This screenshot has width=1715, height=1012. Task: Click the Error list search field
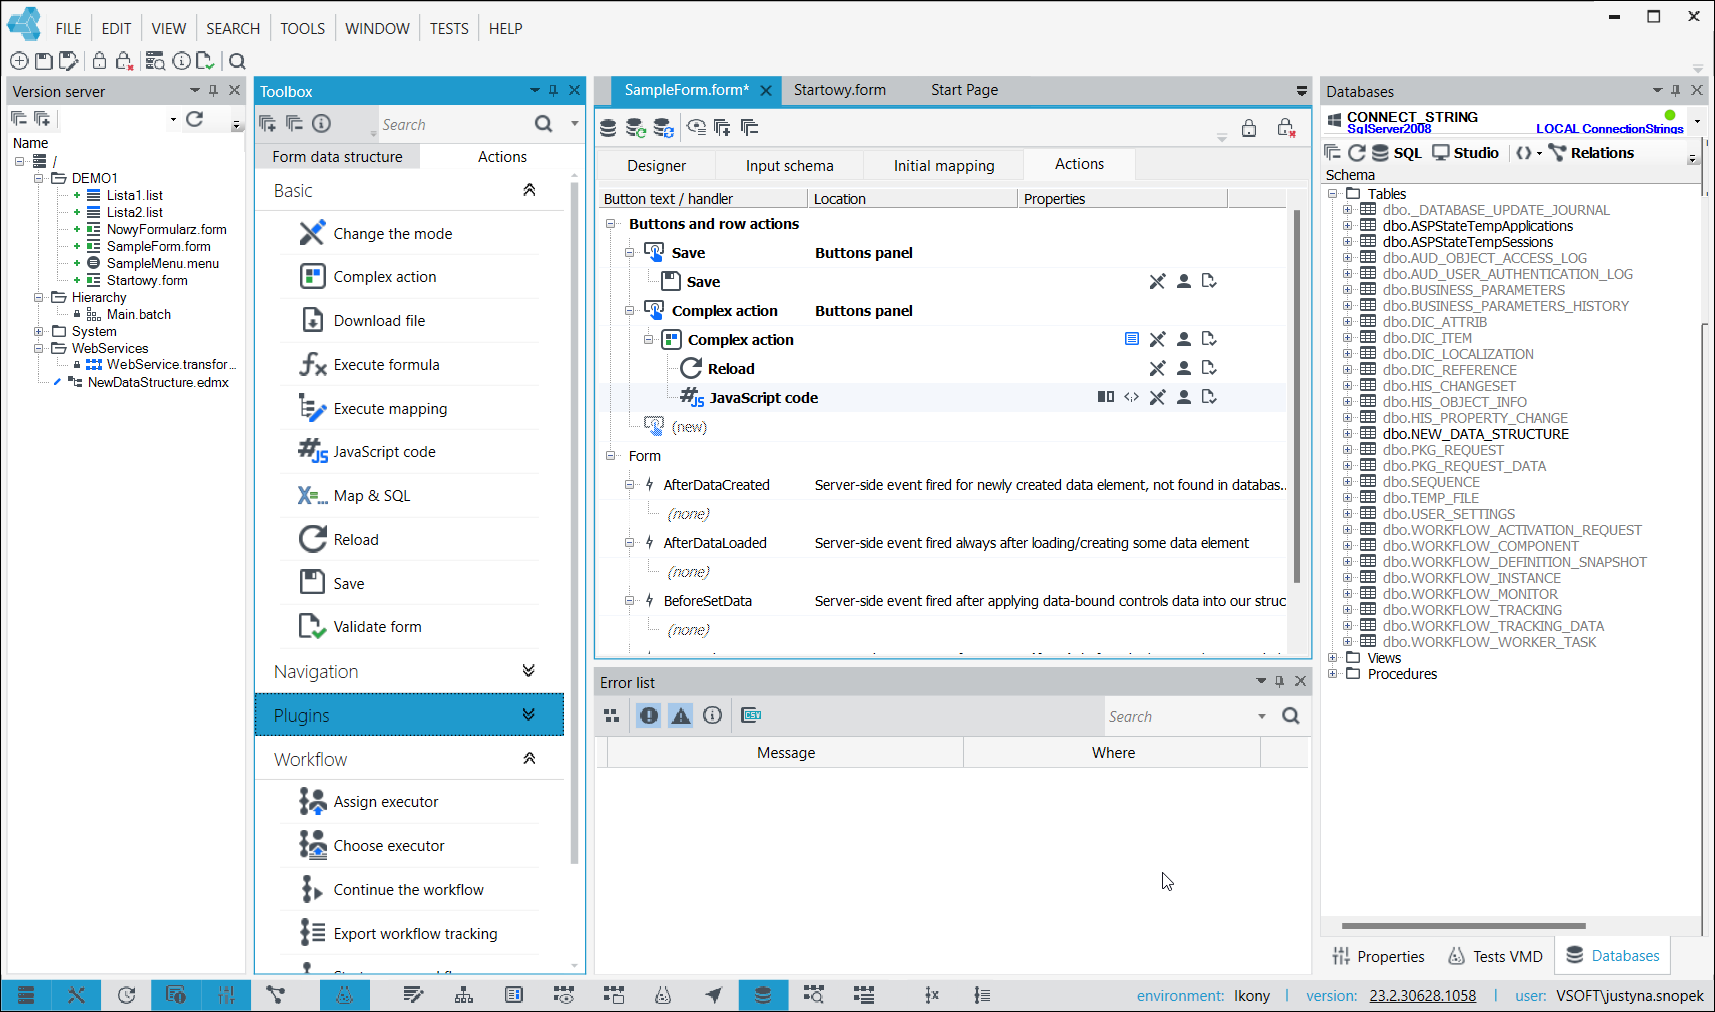coord(1179,717)
